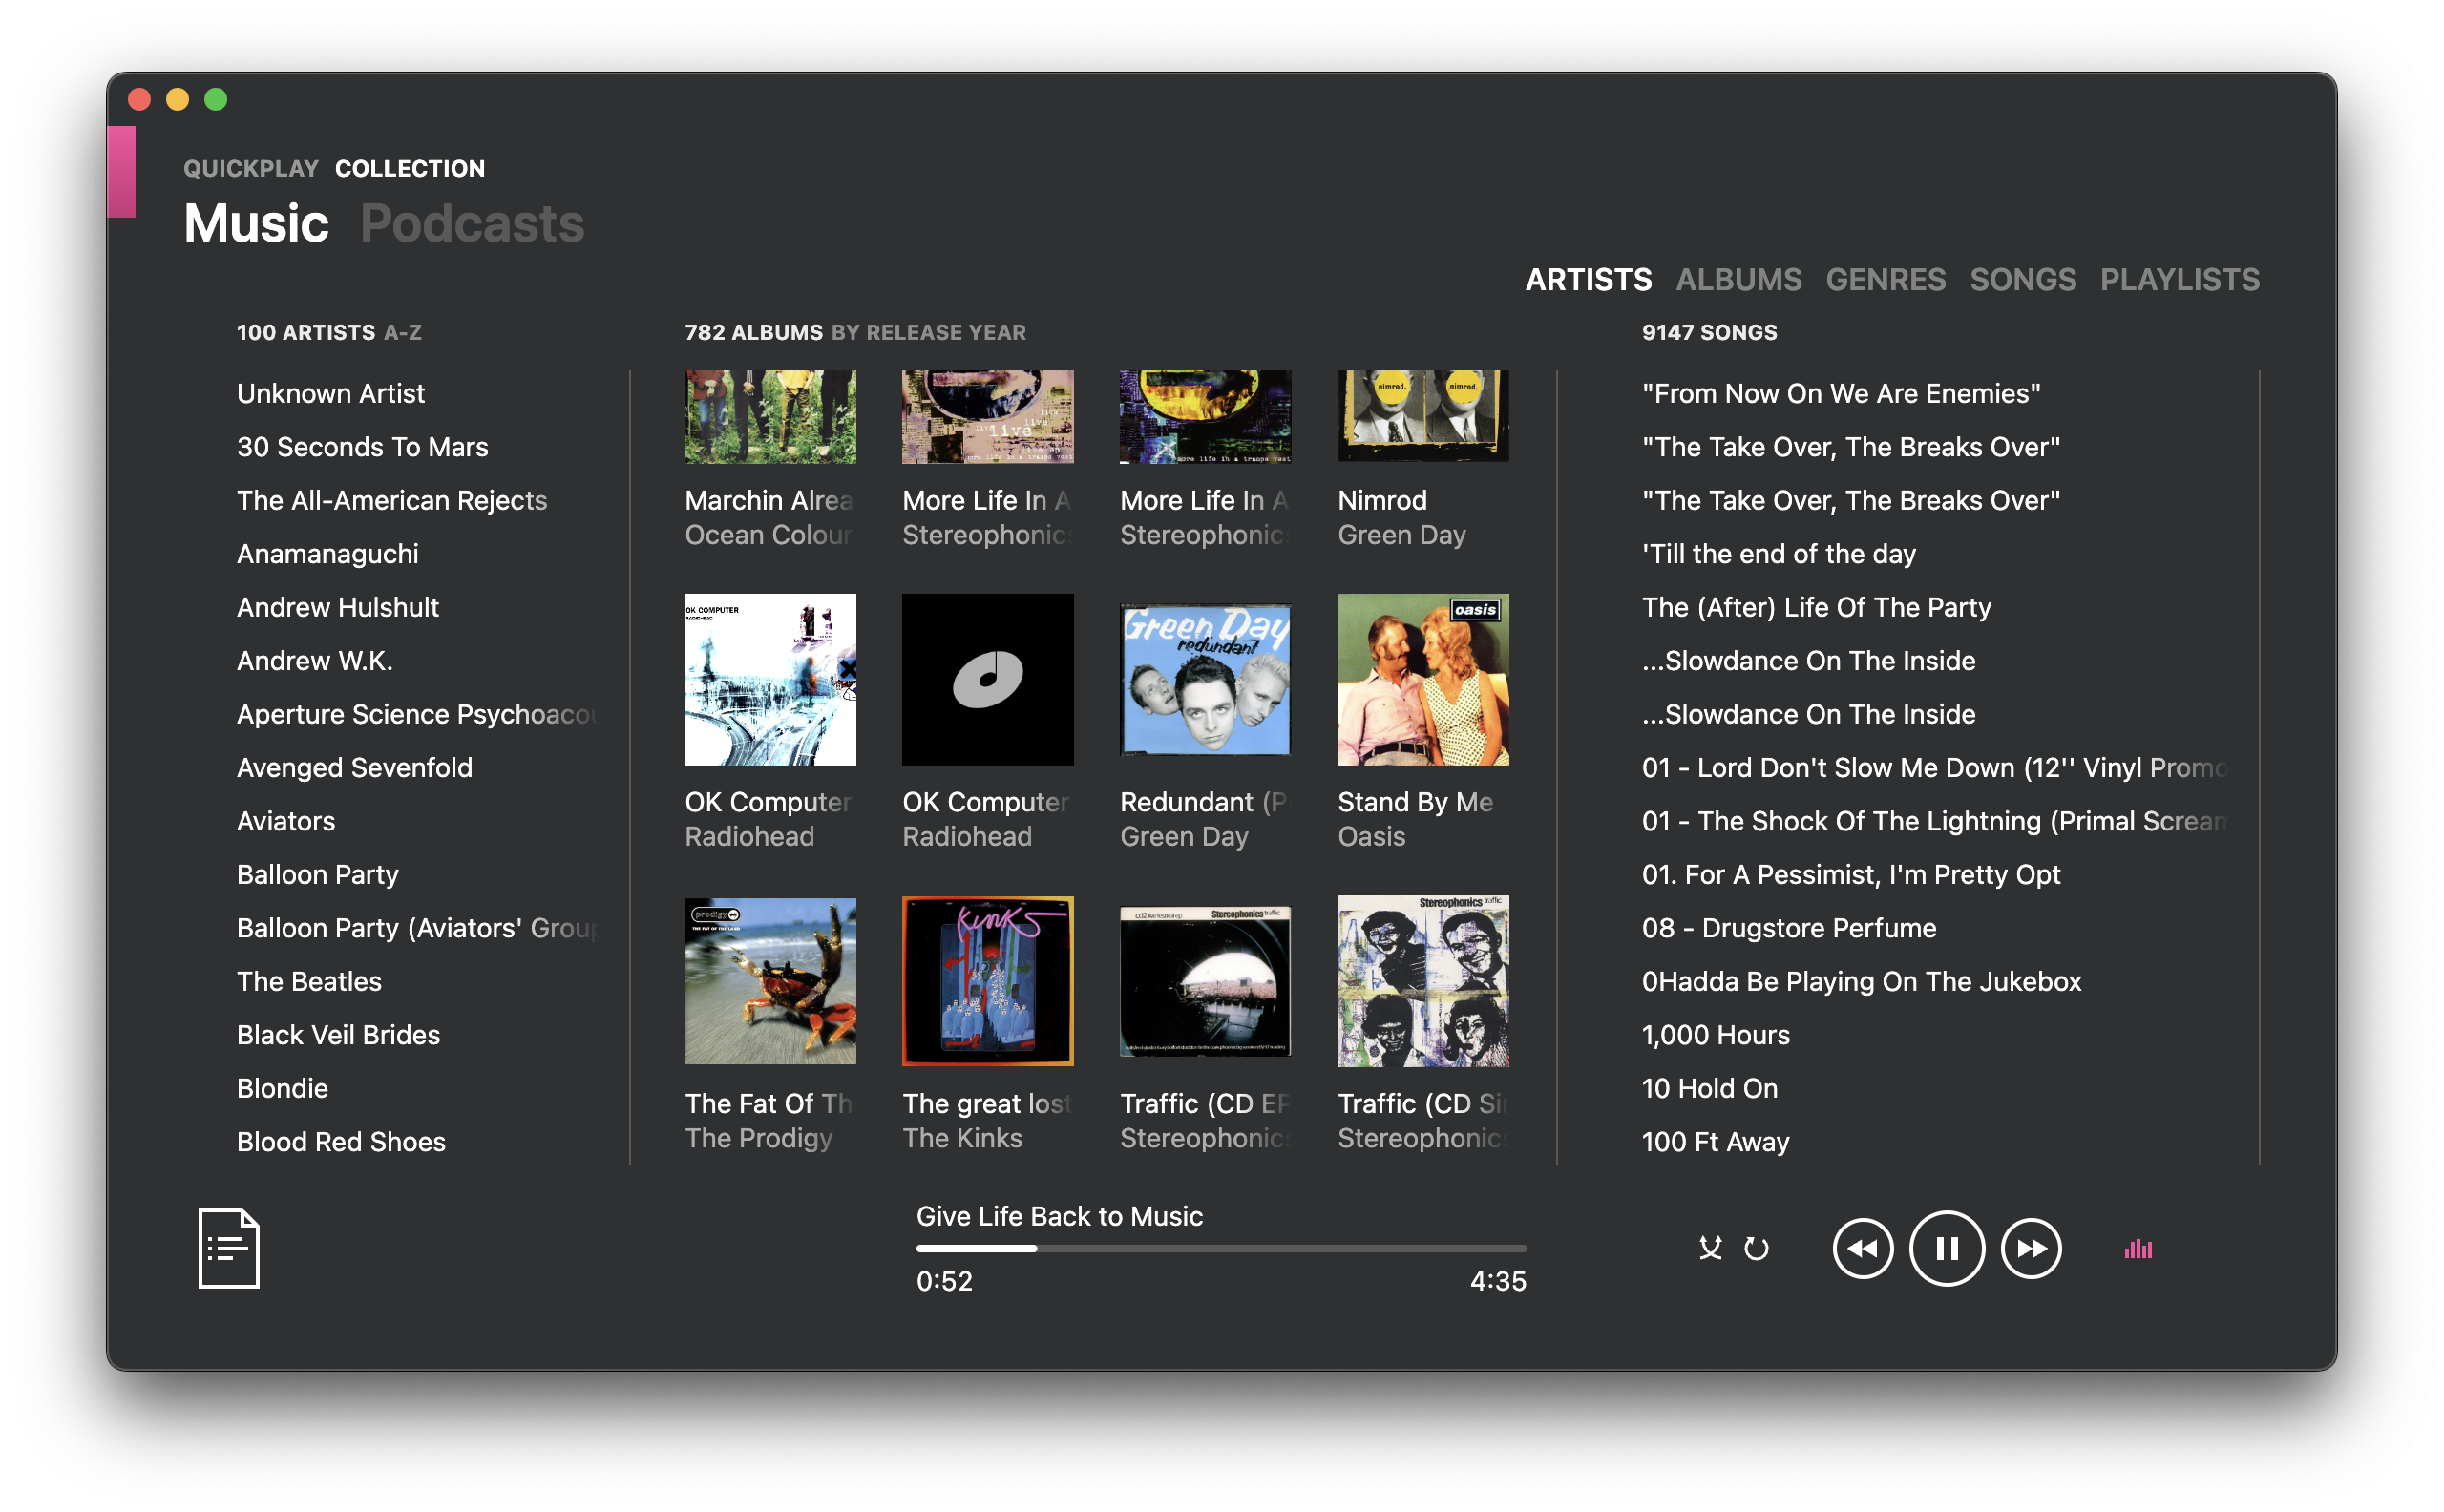
Task: Select artist Blondie
Action: [283, 1088]
